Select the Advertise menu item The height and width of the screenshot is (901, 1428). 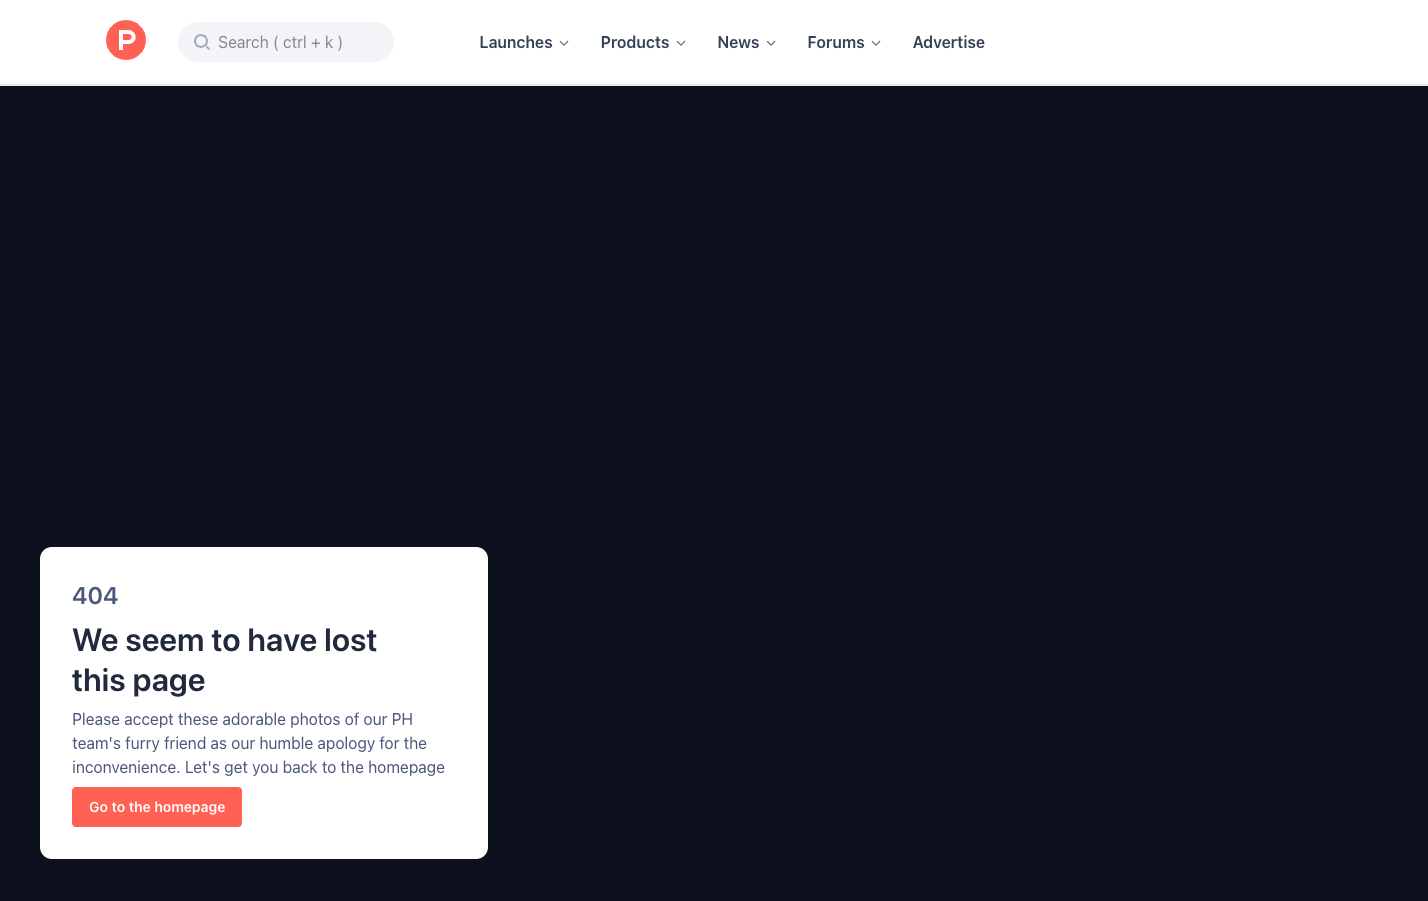tap(948, 42)
